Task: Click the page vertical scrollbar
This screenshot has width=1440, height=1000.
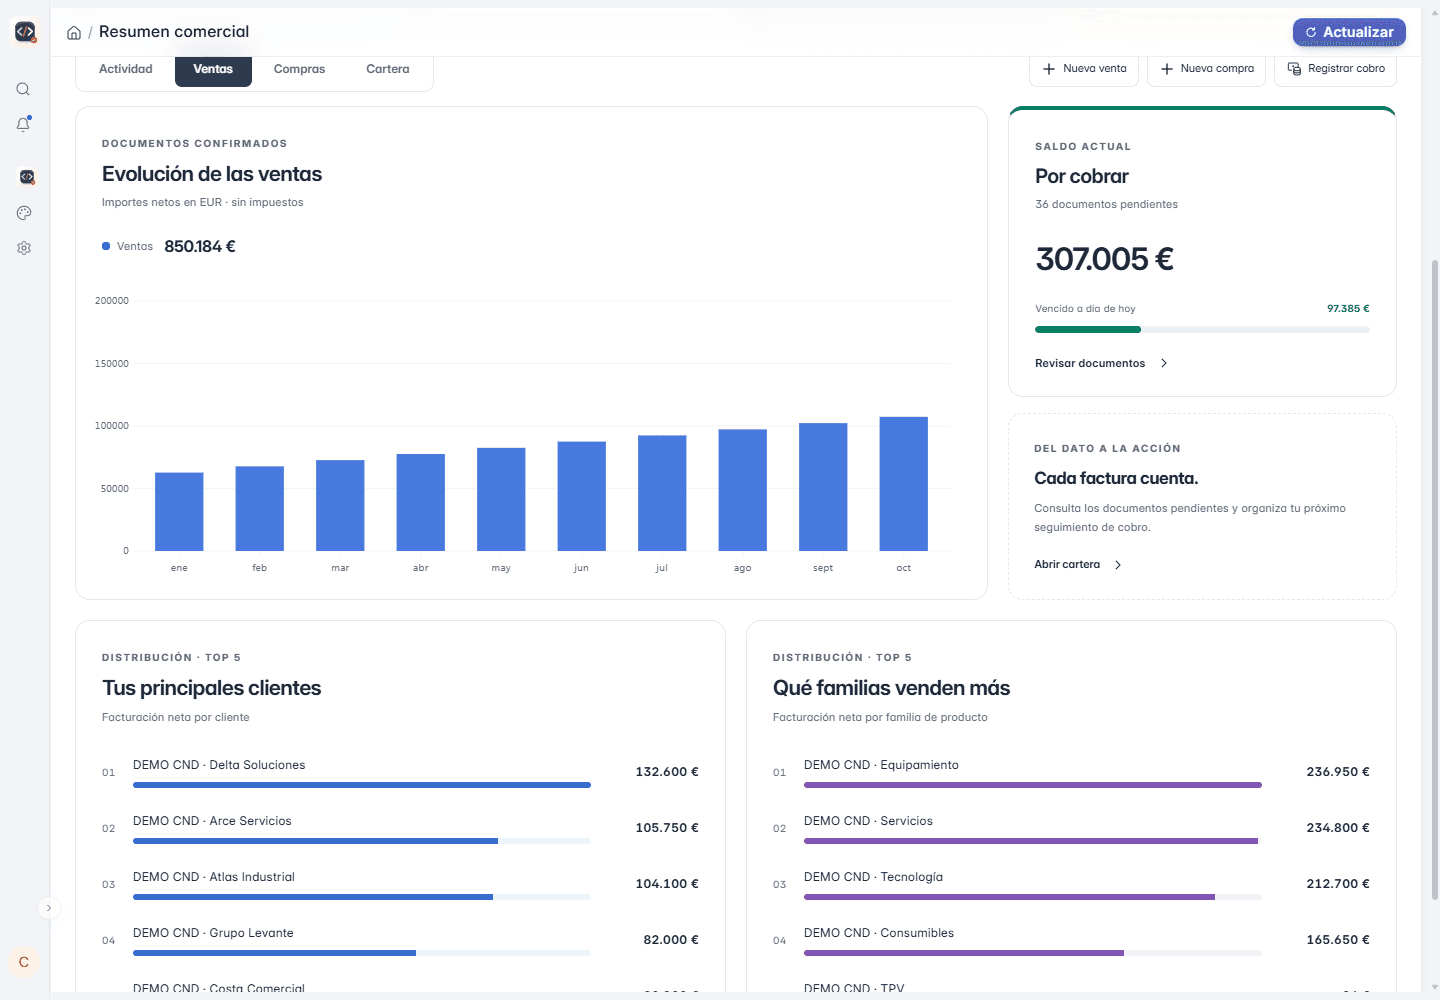Action: point(1435,580)
